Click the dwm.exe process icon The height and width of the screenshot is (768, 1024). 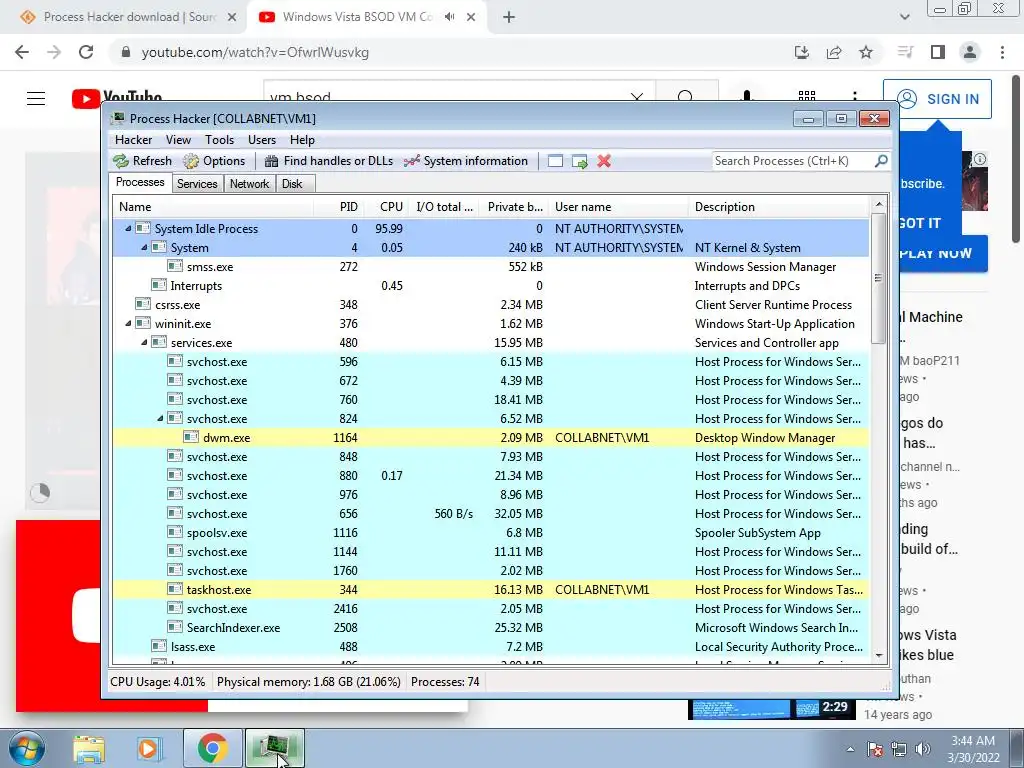[191, 437]
